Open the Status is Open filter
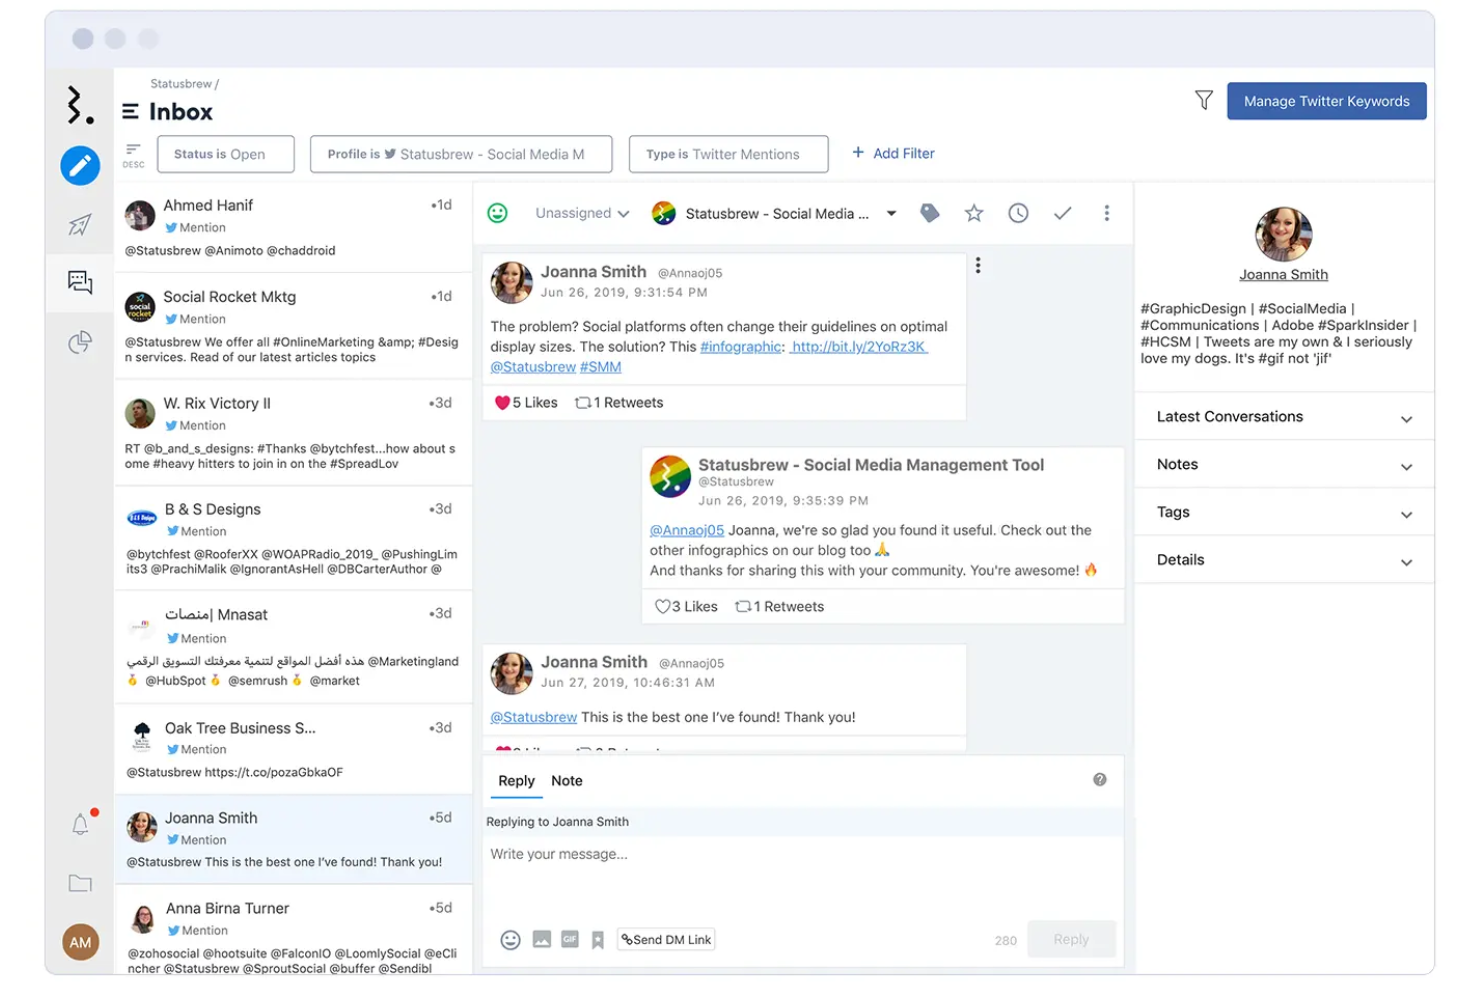This screenshot has width=1480, height=987. pyautogui.click(x=226, y=154)
